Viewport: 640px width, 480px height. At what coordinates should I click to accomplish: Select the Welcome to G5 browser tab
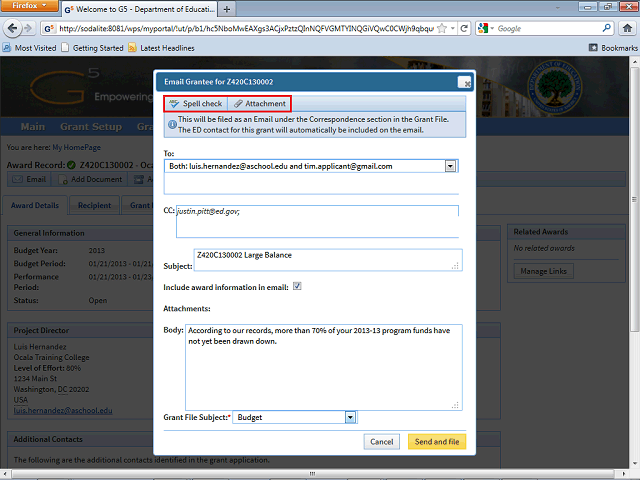pyautogui.click(x=139, y=9)
